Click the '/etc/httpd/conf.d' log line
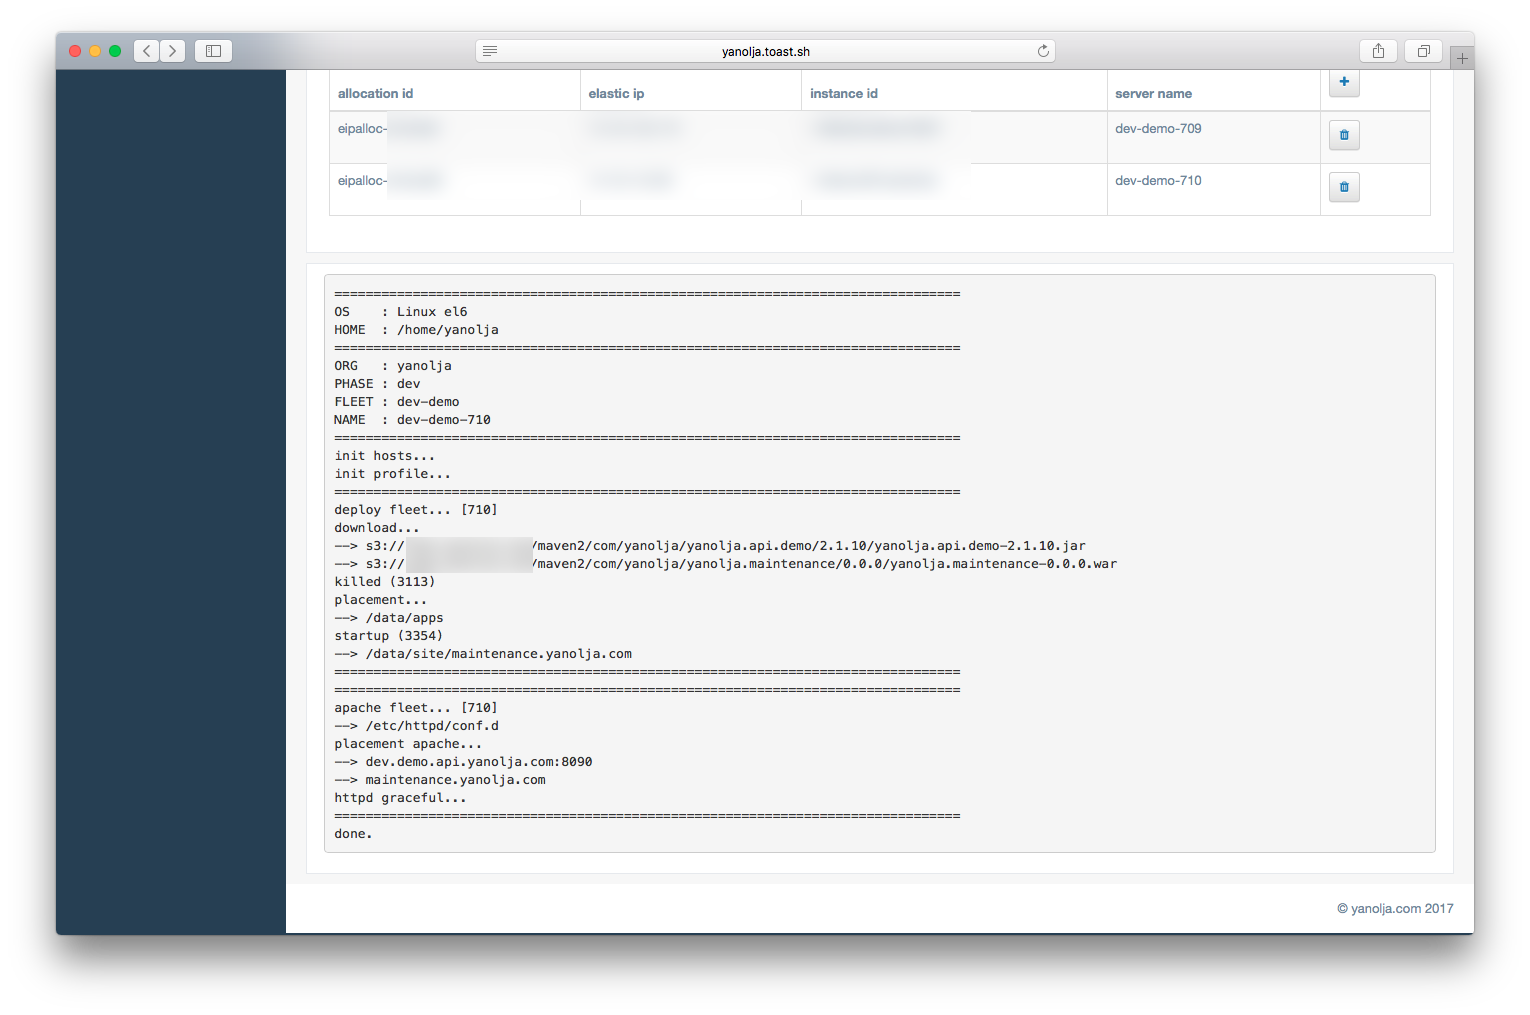The width and height of the screenshot is (1530, 1015). click(416, 726)
